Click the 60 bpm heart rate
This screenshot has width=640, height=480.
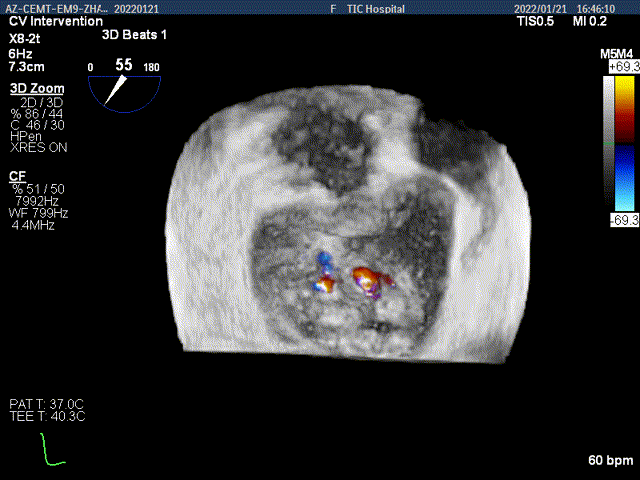pyautogui.click(x=611, y=461)
